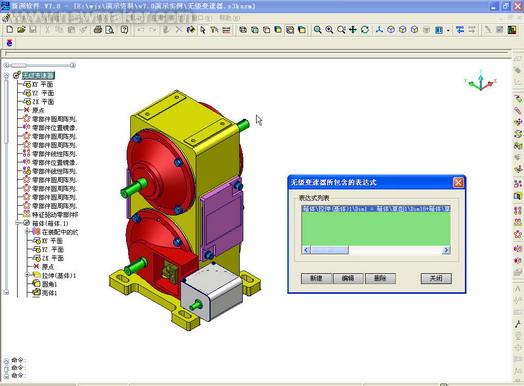
Task: Click the expression list horizontal scrollbar right arrow
Action: point(446,250)
